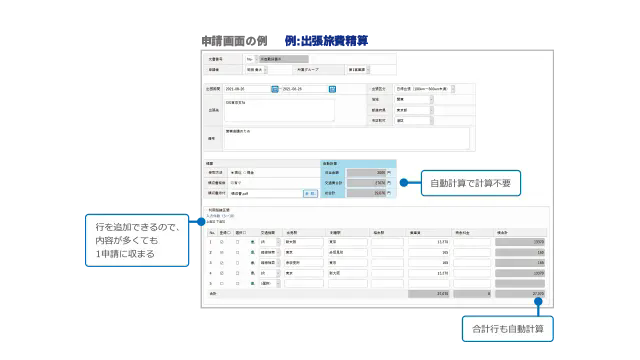Toggle the checkbox in the first checkbox column header
The width and height of the screenshot is (640, 360).
pos(229,233)
